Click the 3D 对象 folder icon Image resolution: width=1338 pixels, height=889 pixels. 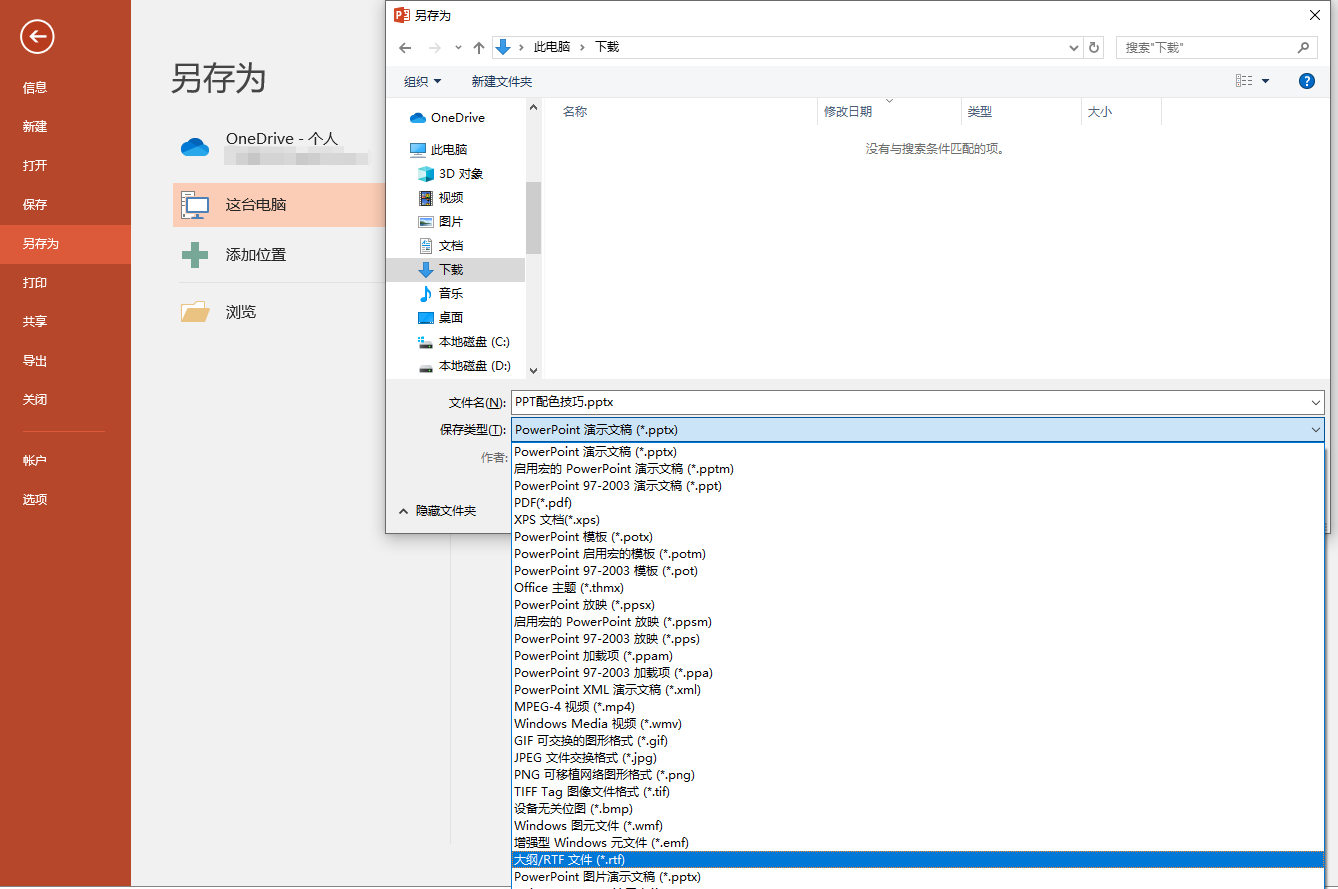pos(426,174)
